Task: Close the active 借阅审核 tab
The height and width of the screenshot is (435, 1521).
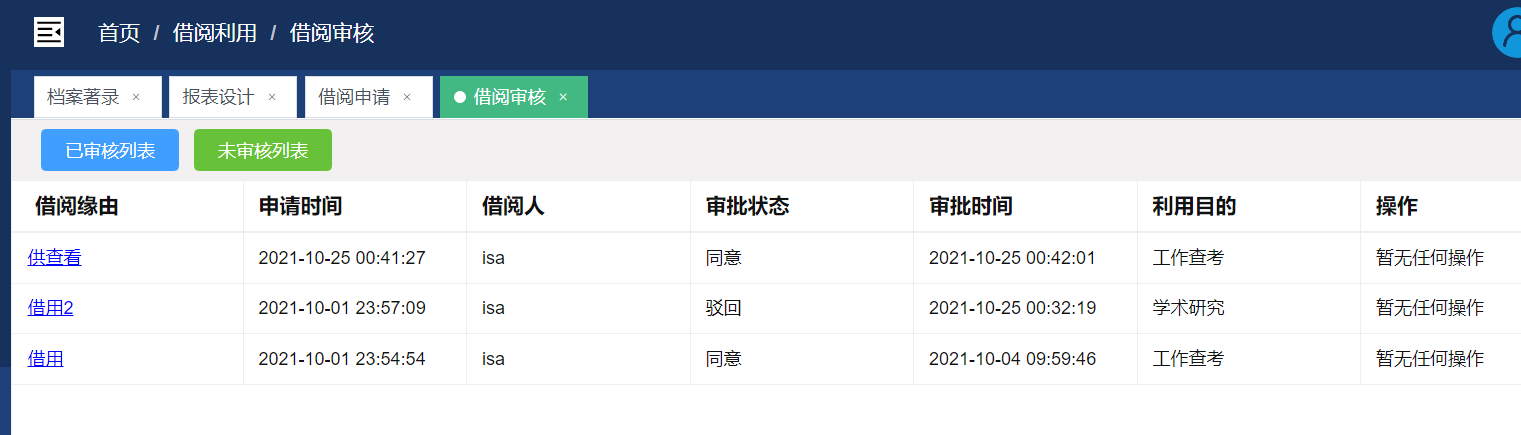Action: coord(563,97)
